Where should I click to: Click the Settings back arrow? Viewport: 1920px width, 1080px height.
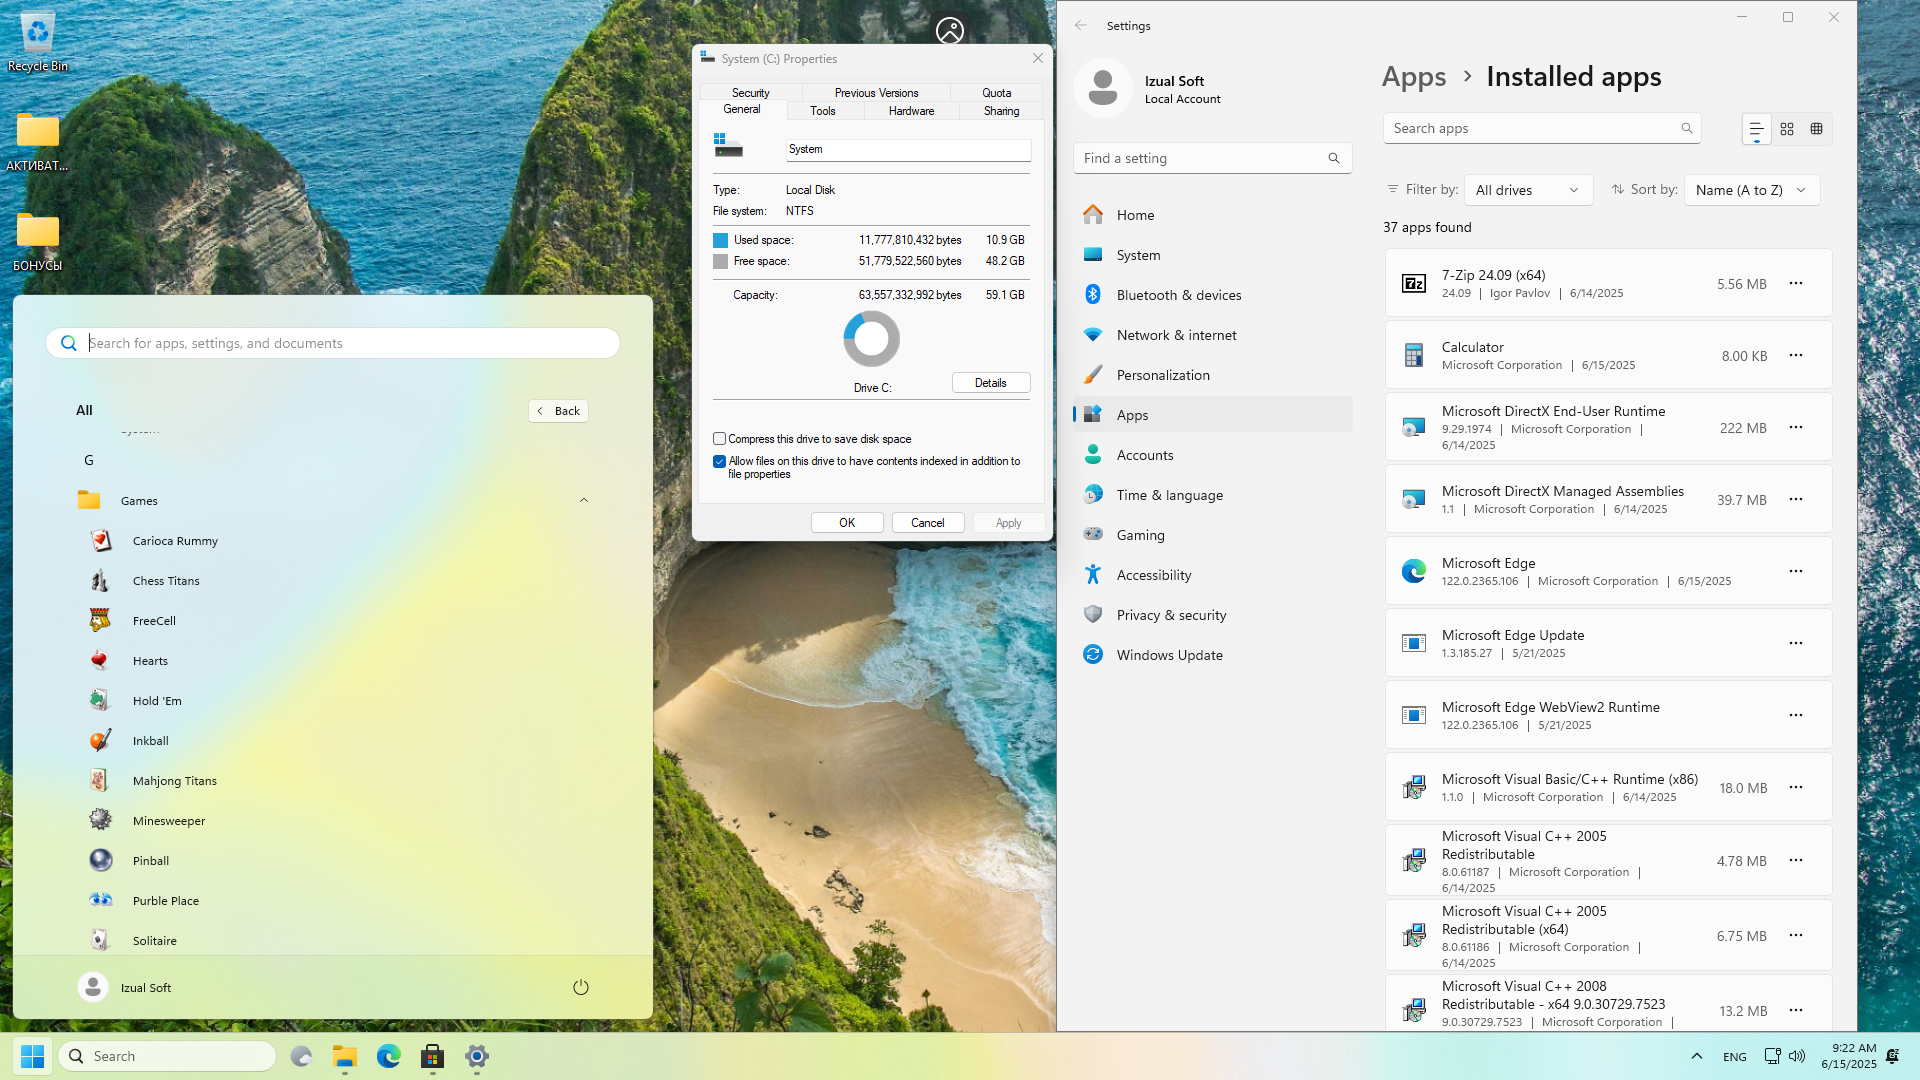(1081, 26)
